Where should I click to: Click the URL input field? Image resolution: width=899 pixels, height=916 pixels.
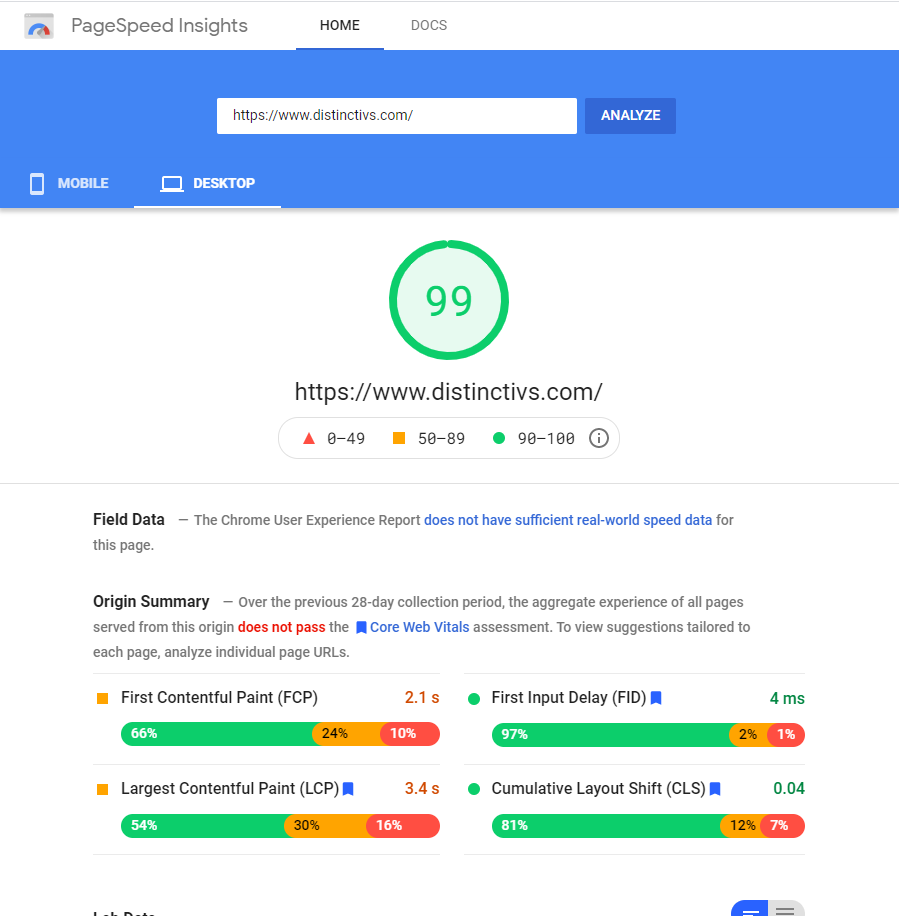(x=396, y=115)
